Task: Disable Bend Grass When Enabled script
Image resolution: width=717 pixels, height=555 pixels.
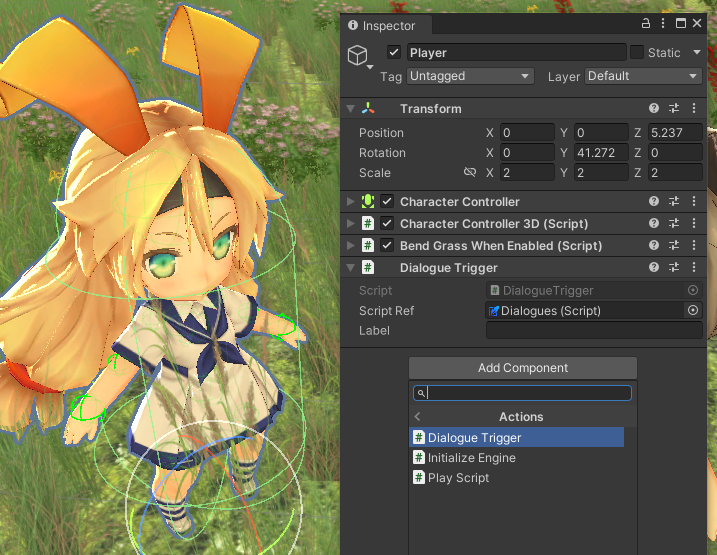Action: (x=387, y=245)
